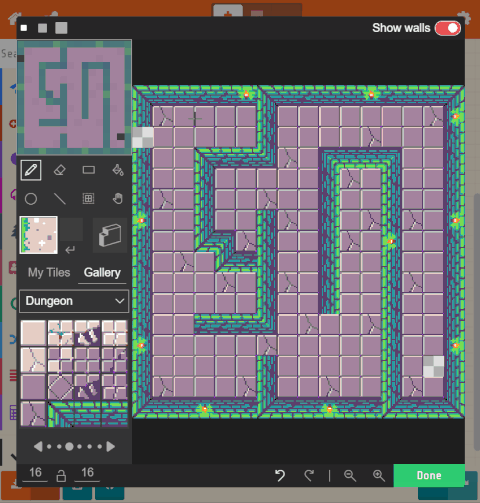480x503 pixels.
Task: Select the circle drawing tool
Action: point(31,199)
